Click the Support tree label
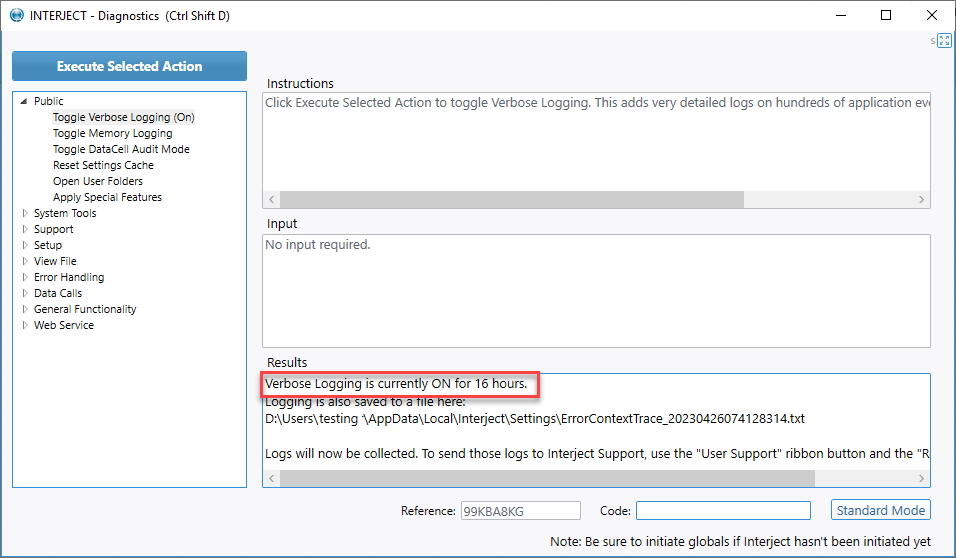The image size is (956, 558). (54, 229)
